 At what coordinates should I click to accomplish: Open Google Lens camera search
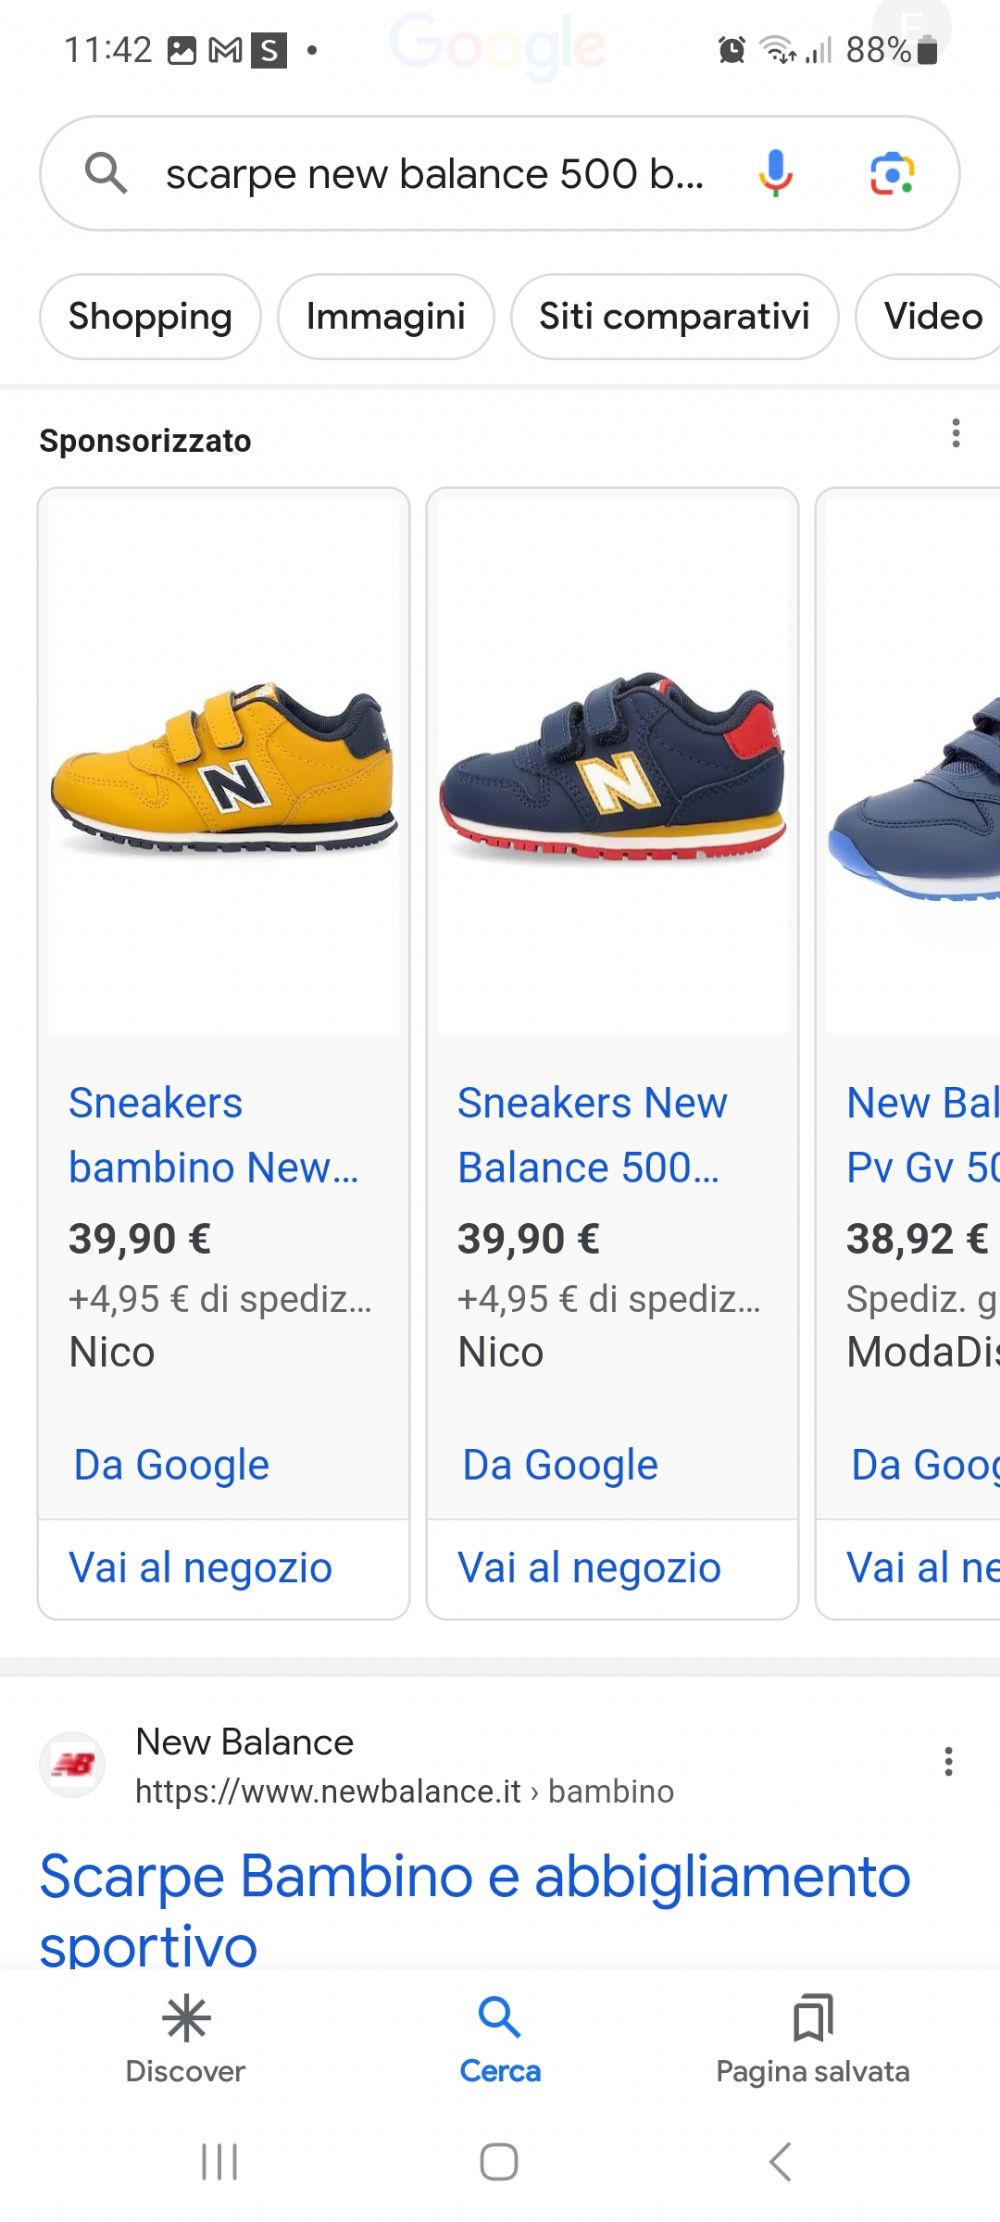(891, 173)
